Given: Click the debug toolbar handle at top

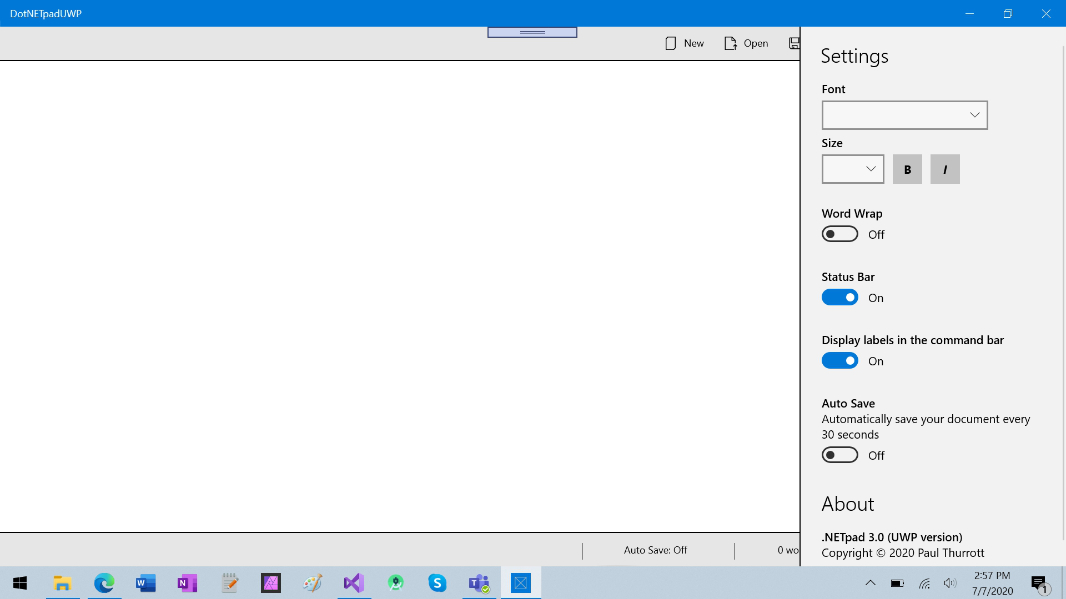Looking at the screenshot, I should tap(532, 32).
